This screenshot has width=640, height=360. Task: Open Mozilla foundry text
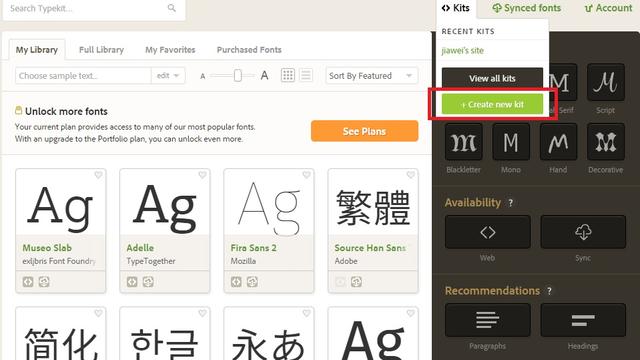(x=243, y=261)
